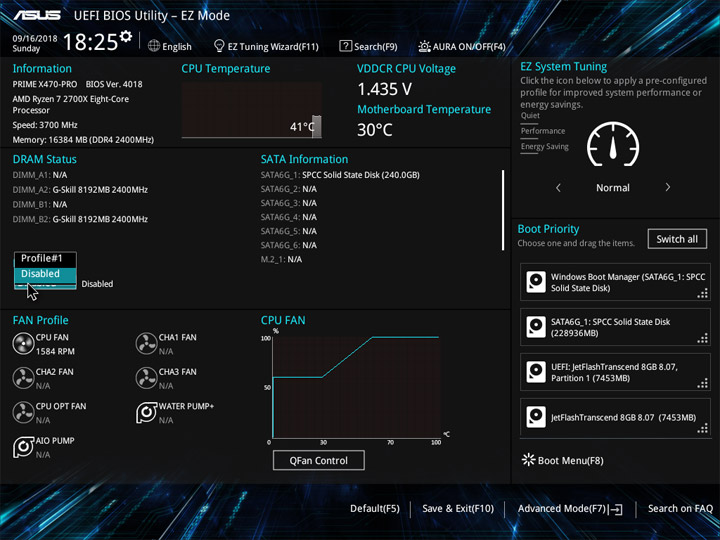Click SATA6G_1 (228936MB) boot entry drag handle

click(703, 338)
